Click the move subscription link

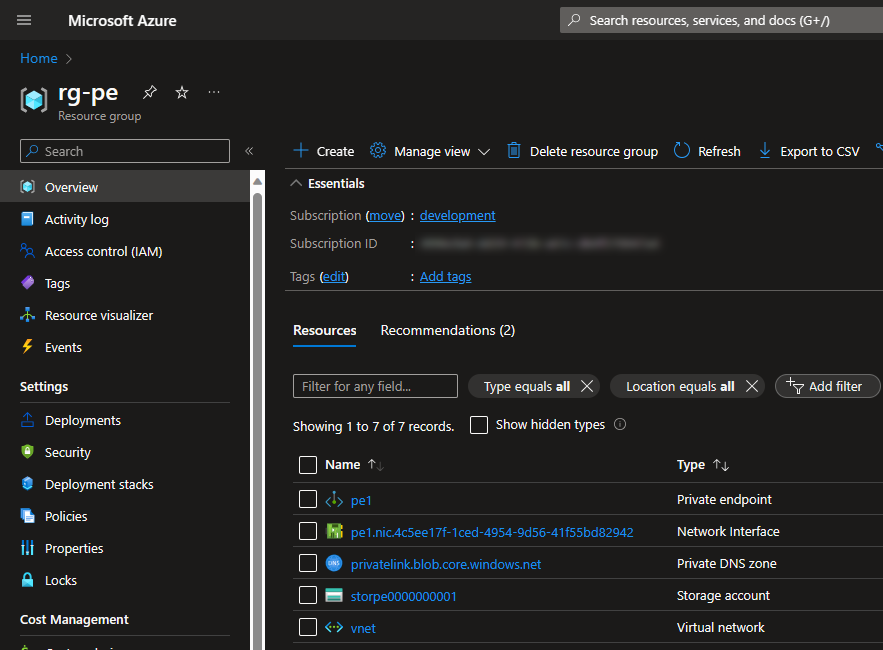[x=385, y=216]
